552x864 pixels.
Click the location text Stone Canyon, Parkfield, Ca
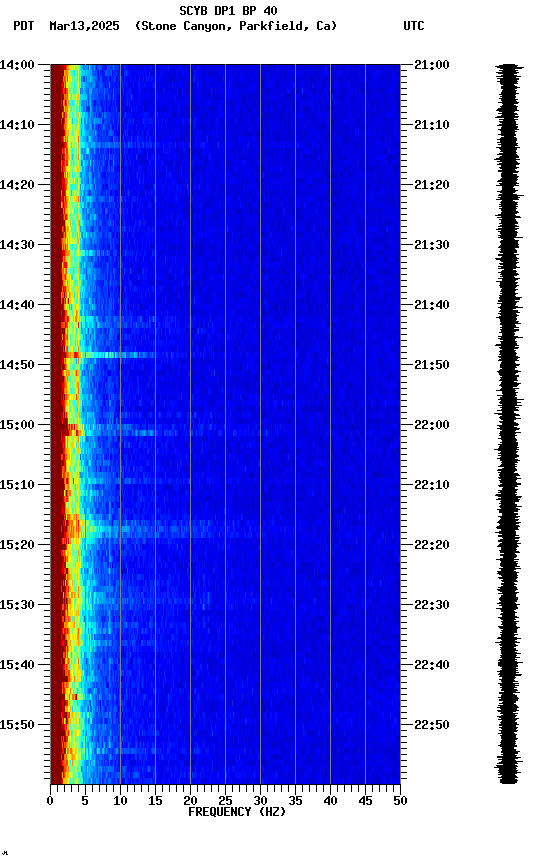tap(236, 26)
